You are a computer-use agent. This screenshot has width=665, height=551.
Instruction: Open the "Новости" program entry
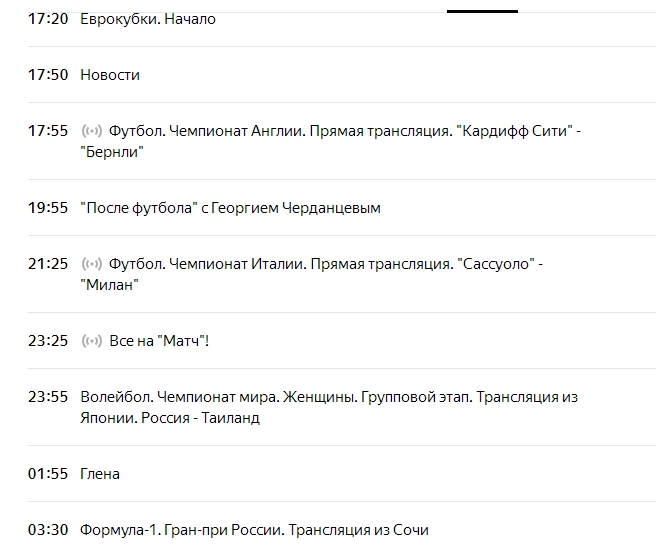[x=110, y=75]
